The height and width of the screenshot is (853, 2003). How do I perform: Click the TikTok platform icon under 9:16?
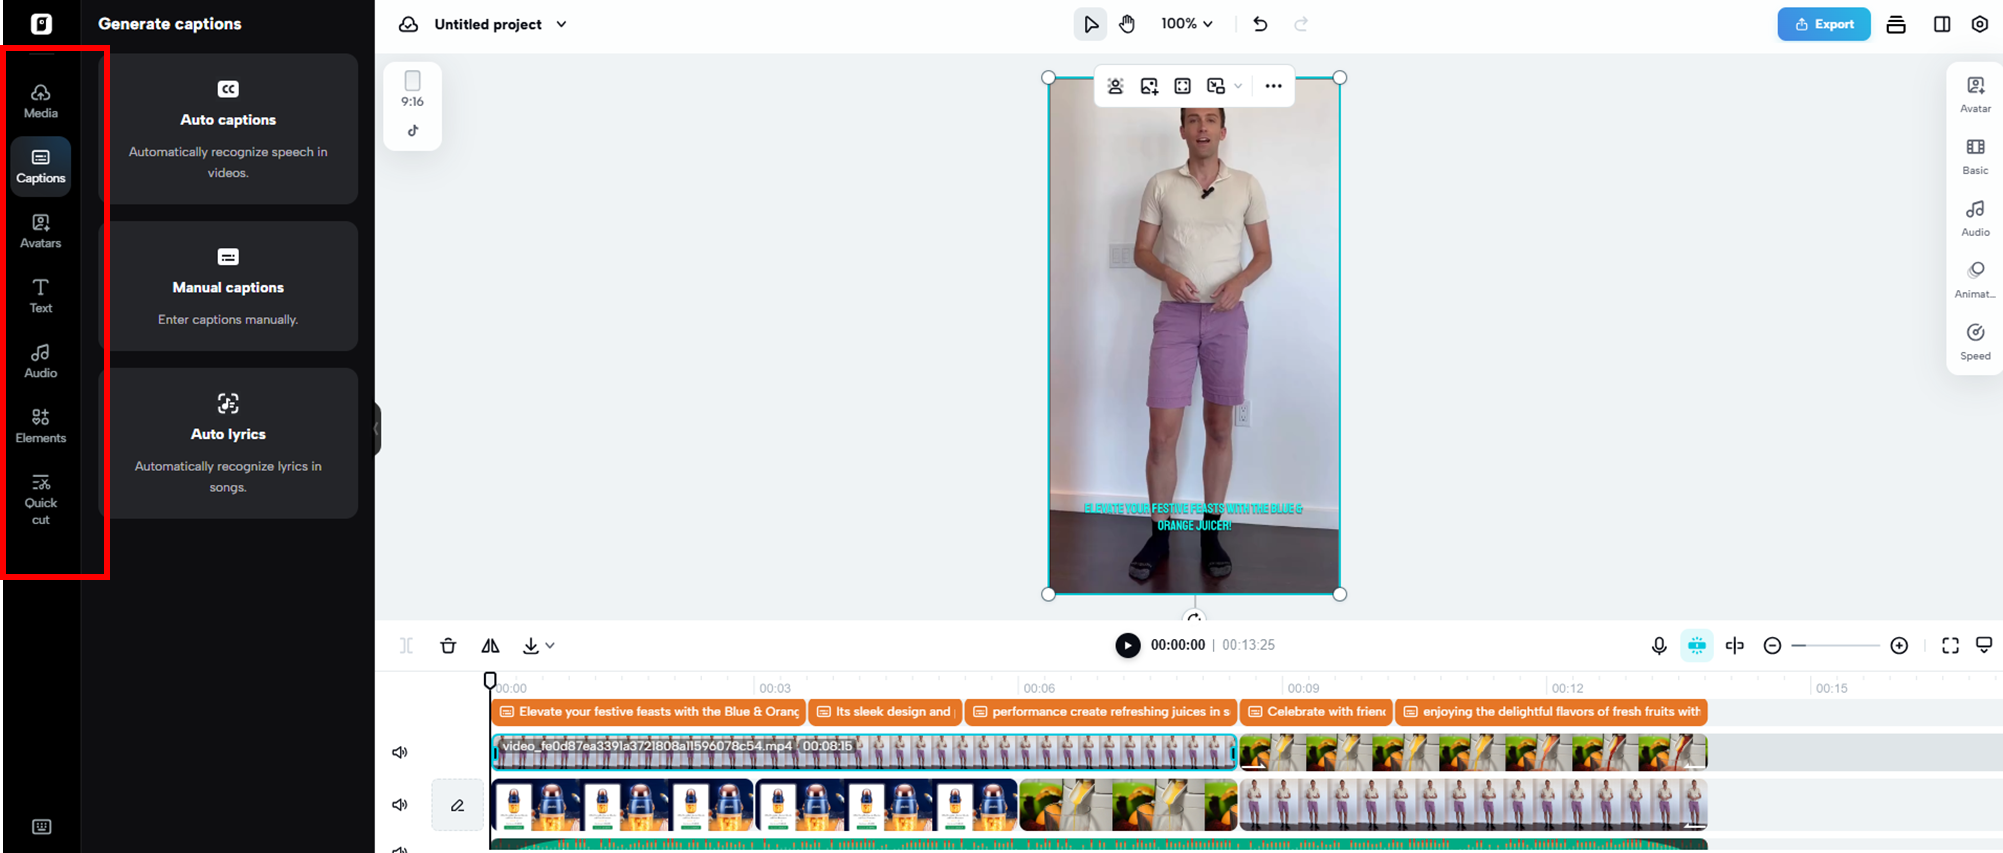tap(413, 130)
